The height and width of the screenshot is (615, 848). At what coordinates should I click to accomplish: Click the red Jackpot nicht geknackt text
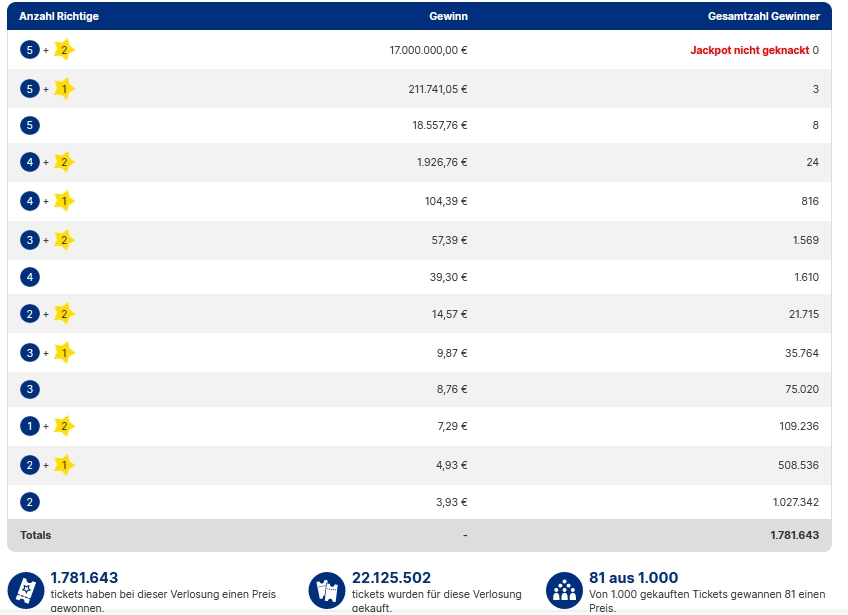750,50
